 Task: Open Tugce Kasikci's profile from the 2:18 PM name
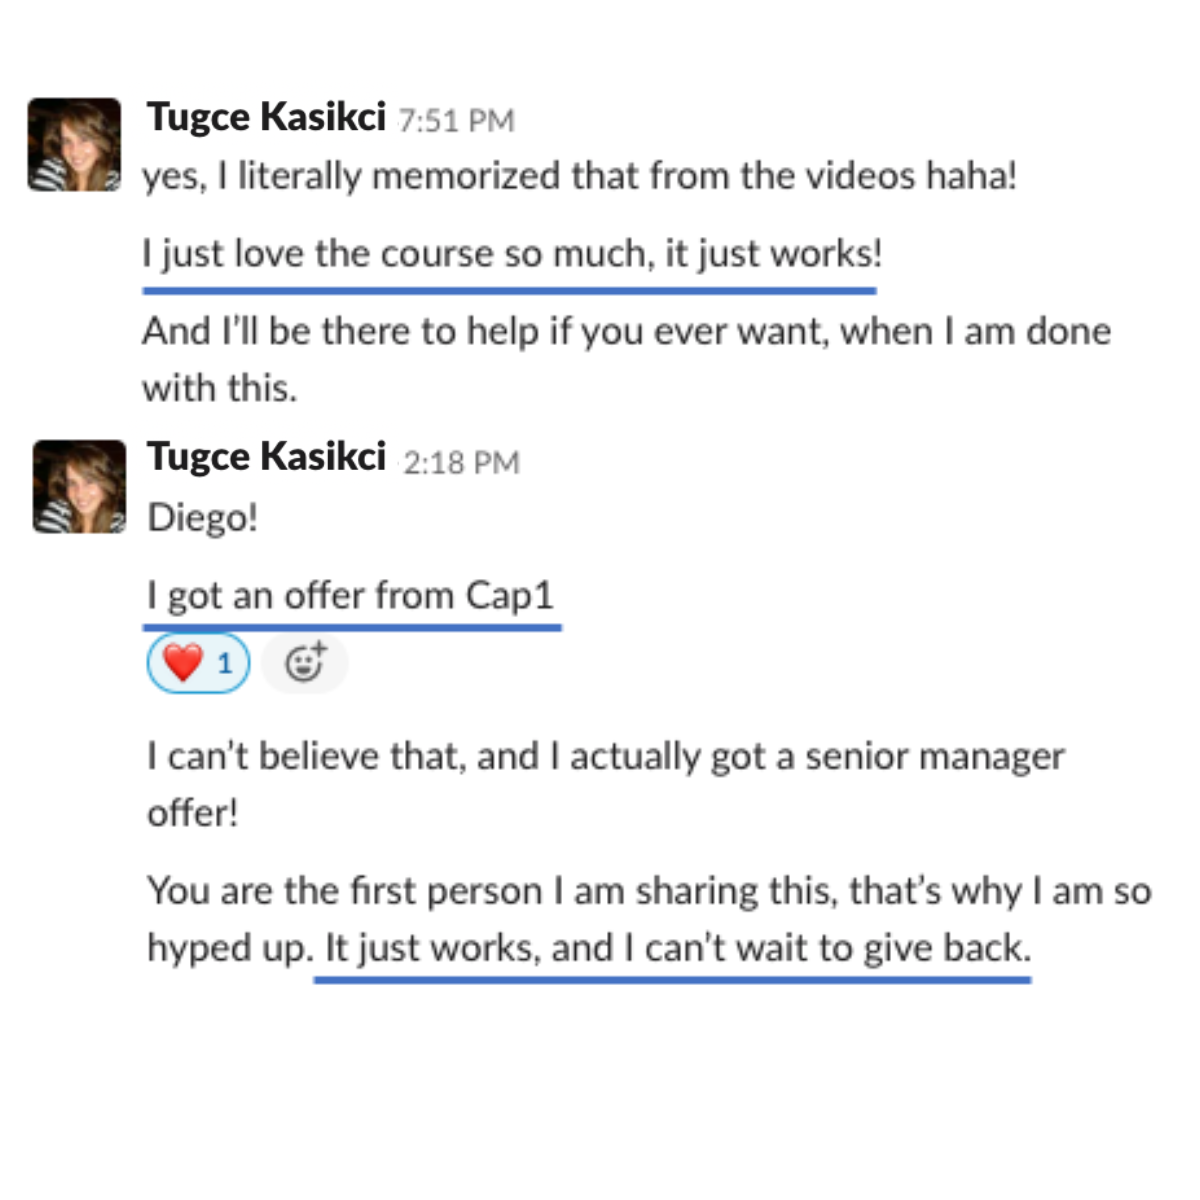coord(266,457)
